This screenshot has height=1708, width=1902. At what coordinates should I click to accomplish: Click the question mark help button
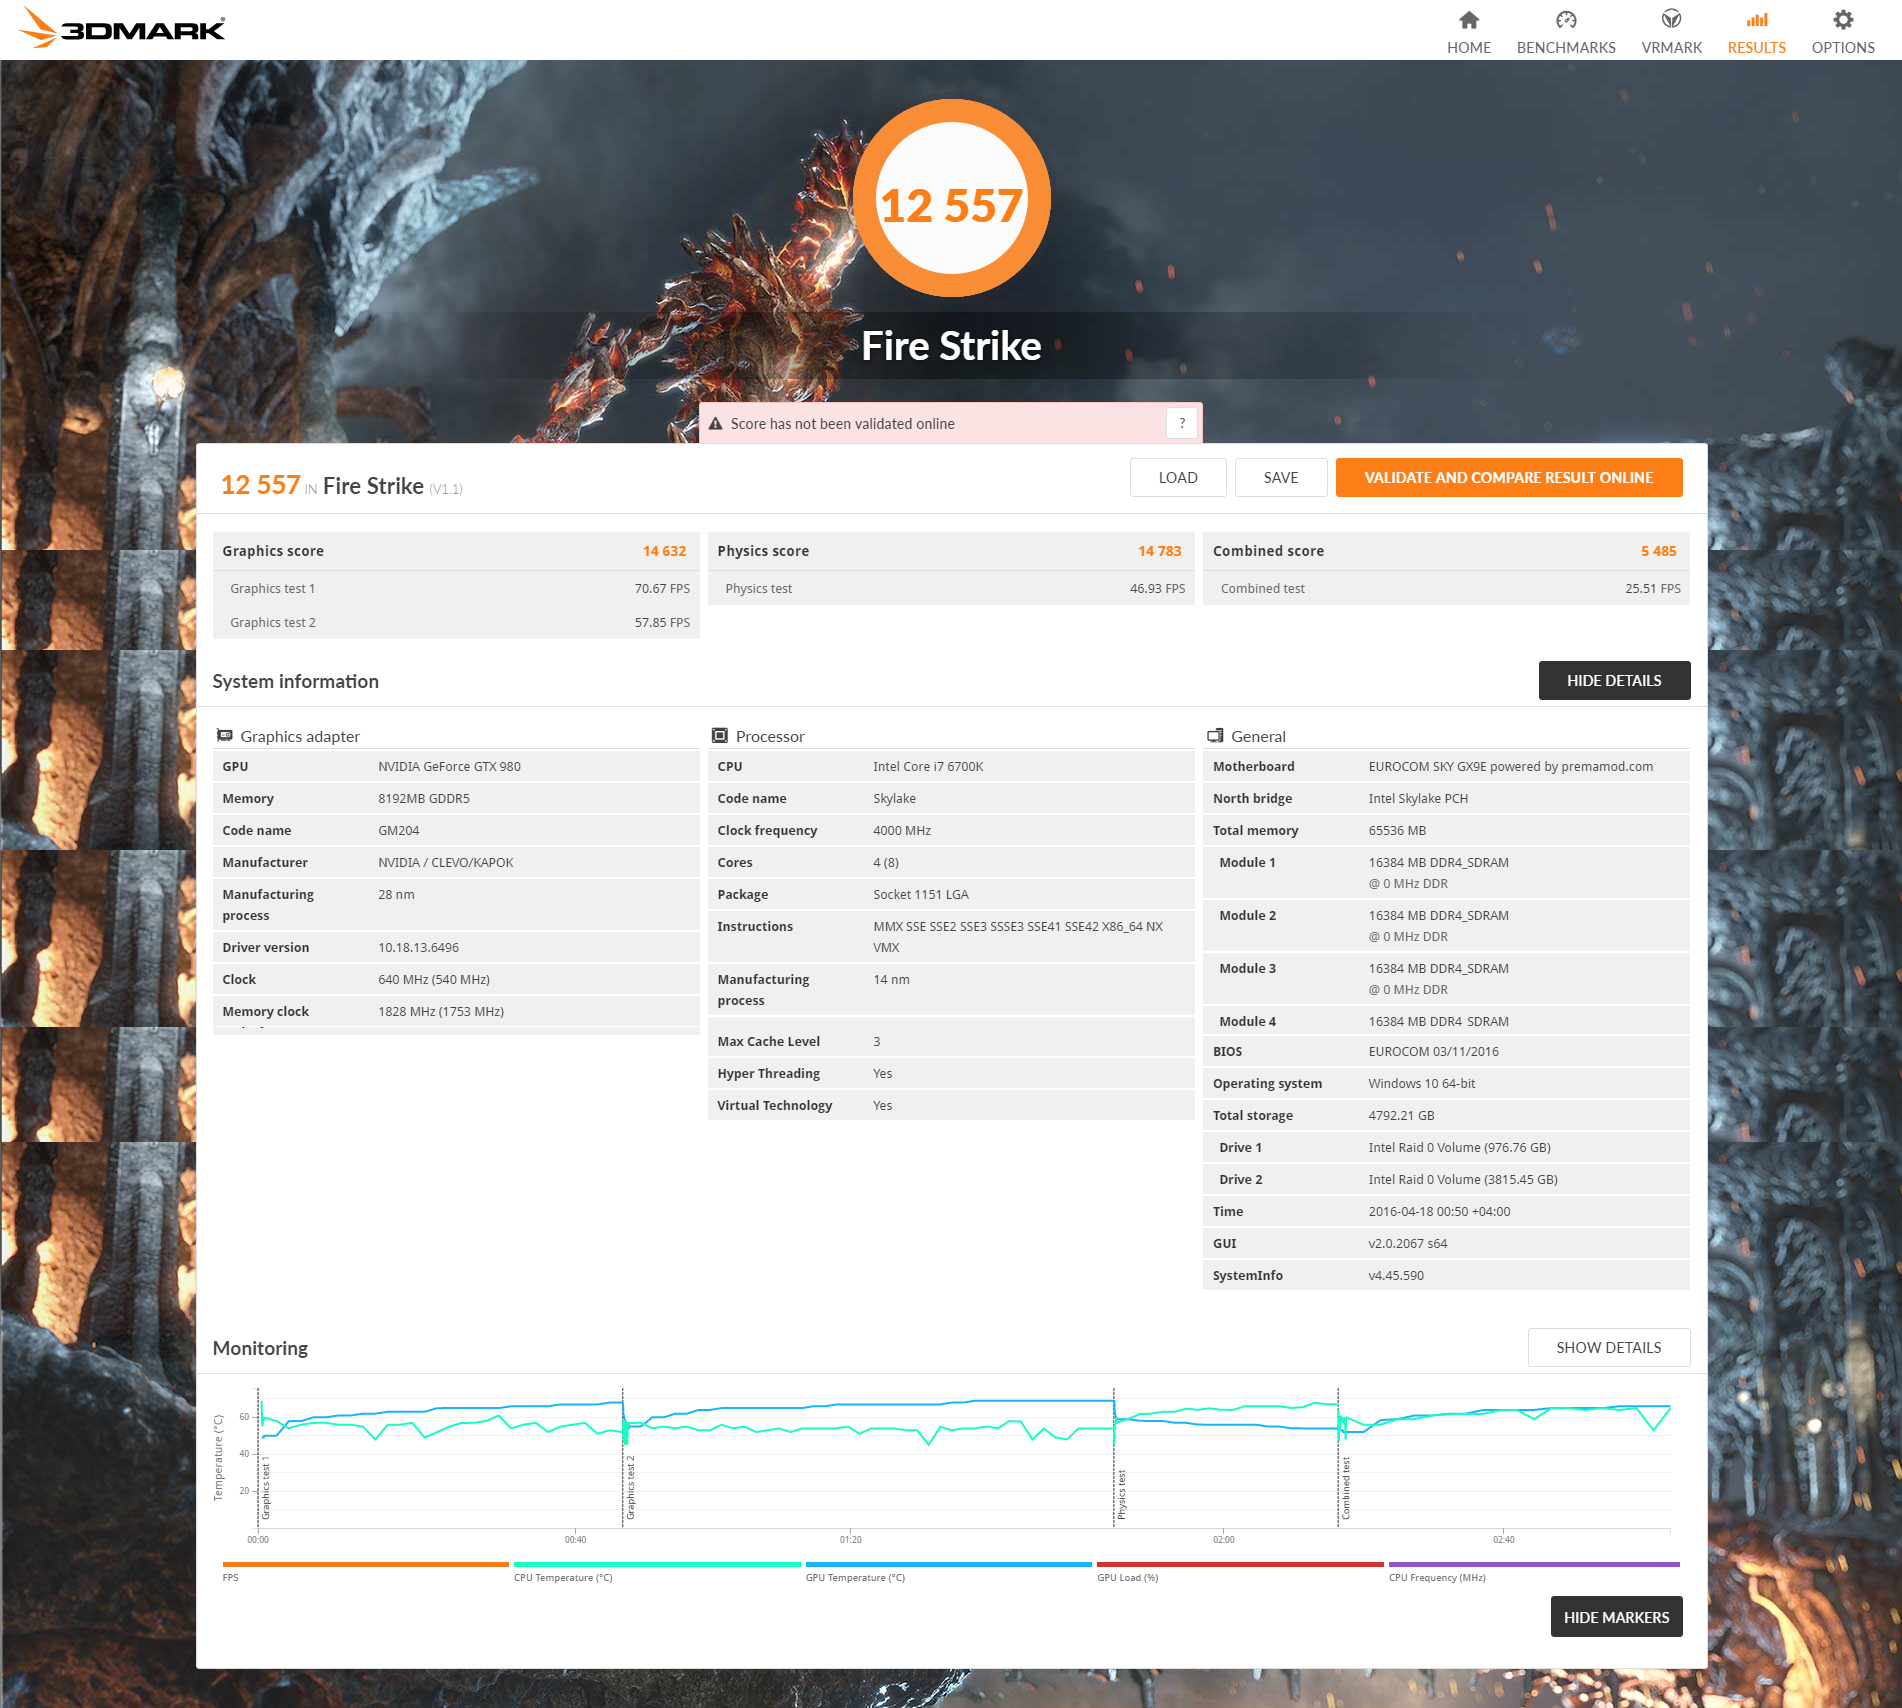pos(1182,423)
